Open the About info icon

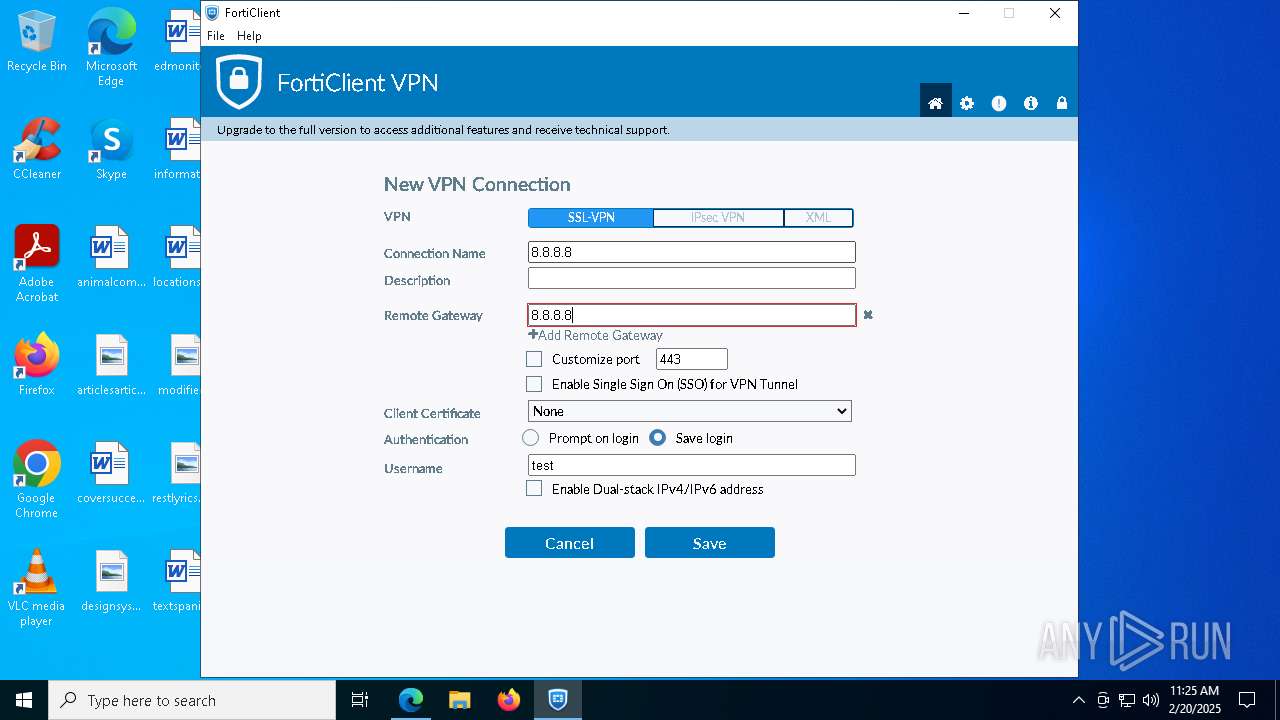(1031, 103)
